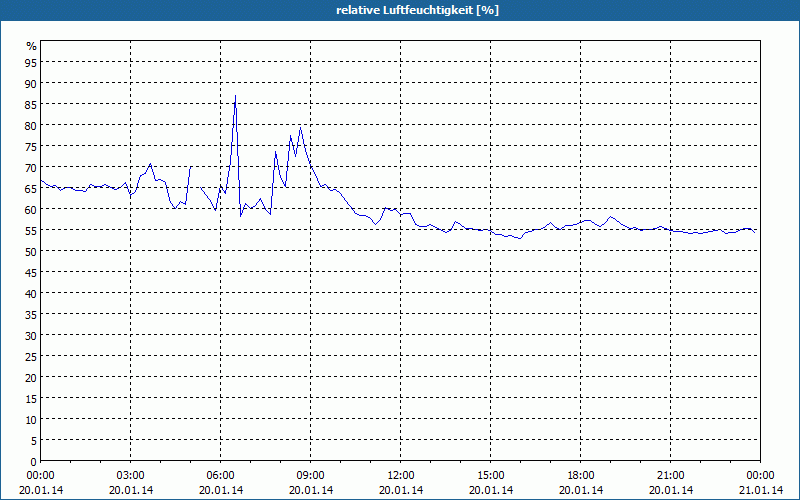The height and width of the screenshot is (500, 800).
Task: Click the humidity peak near 87% after 06:00
Action: coord(235,96)
